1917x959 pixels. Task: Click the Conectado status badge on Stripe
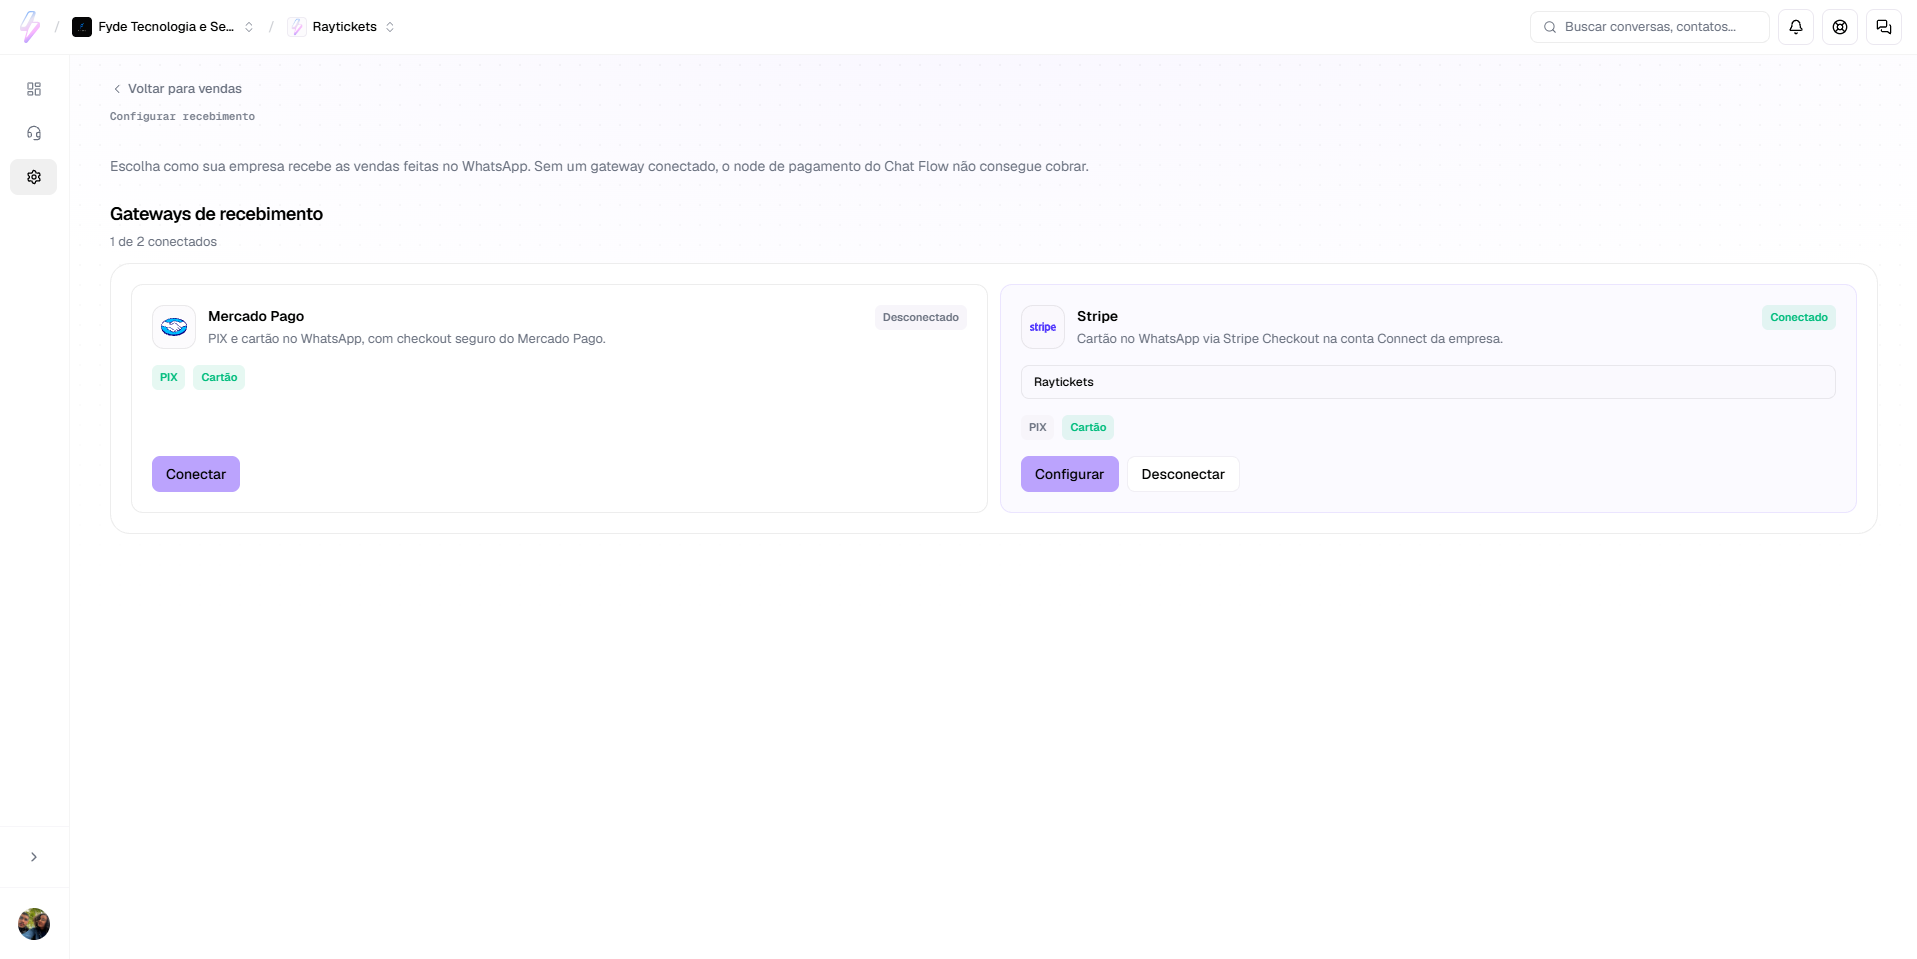(x=1799, y=317)
